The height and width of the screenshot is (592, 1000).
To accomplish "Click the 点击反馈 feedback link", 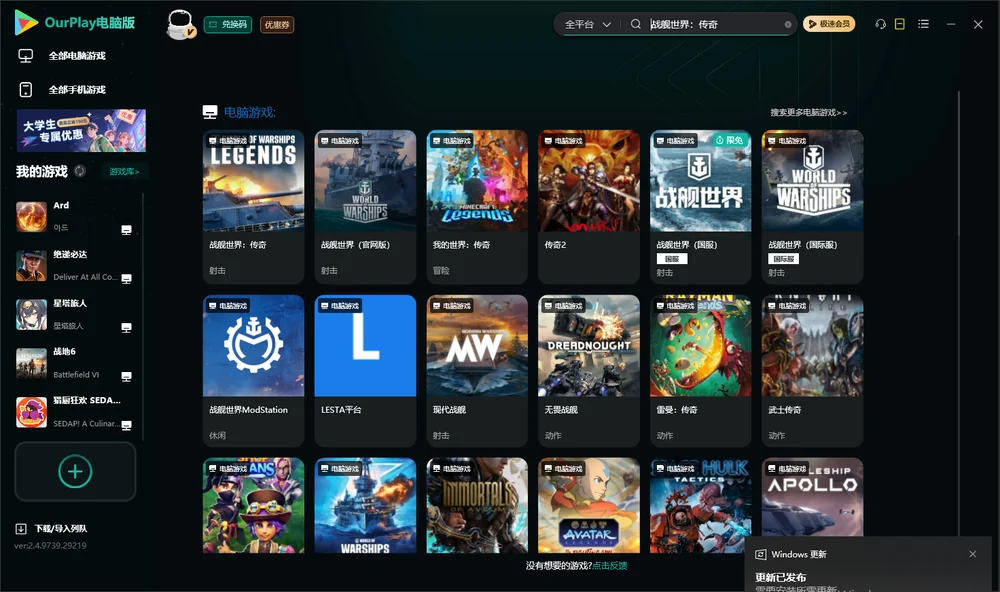I will 609,565.
